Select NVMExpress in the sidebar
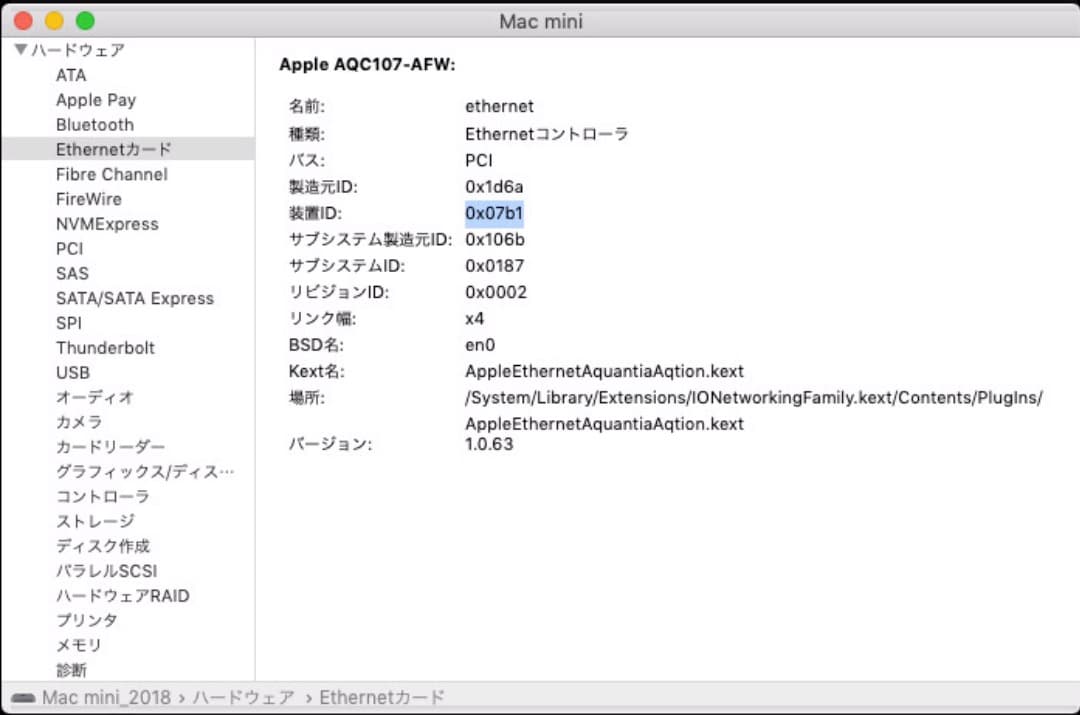 (x=107, y=223)
